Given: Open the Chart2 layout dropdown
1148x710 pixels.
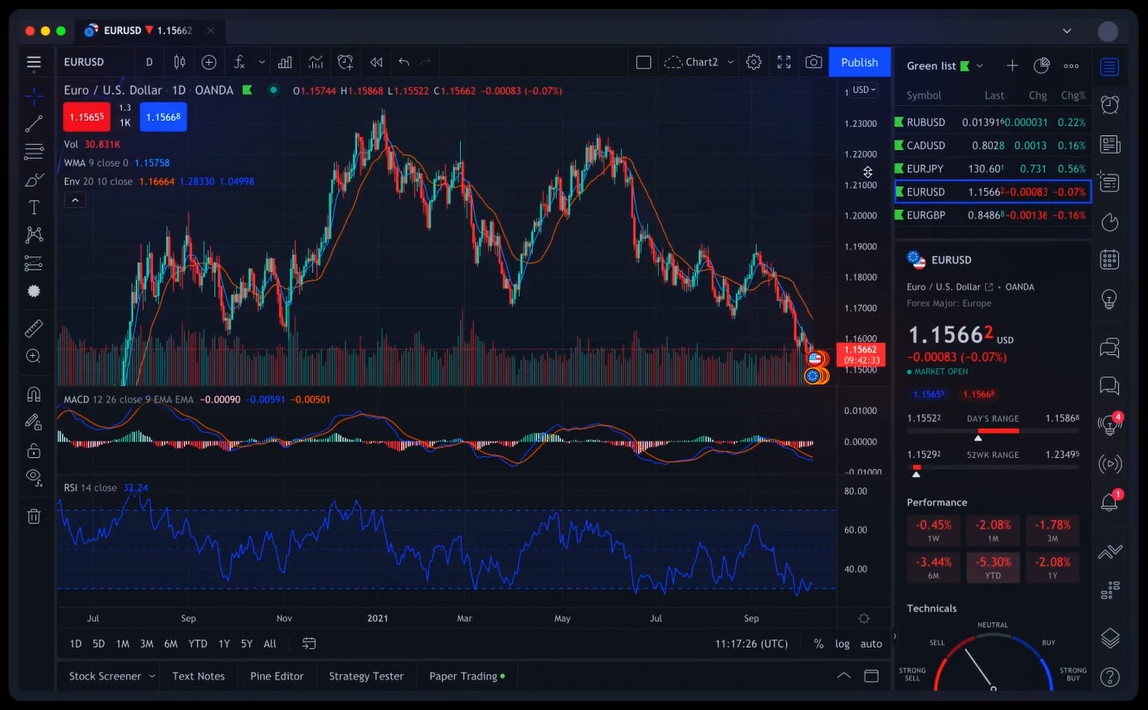Looking at the screenshot, I should tap(699, 62).
